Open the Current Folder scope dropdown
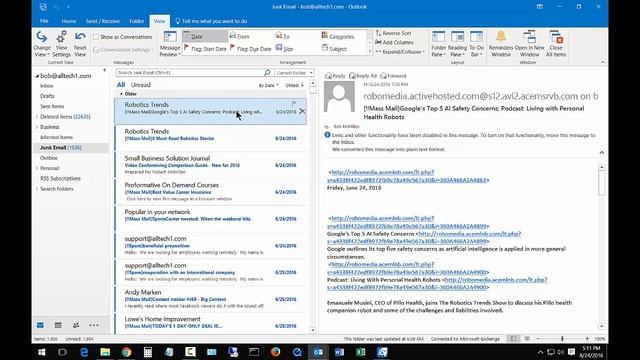 294,73
